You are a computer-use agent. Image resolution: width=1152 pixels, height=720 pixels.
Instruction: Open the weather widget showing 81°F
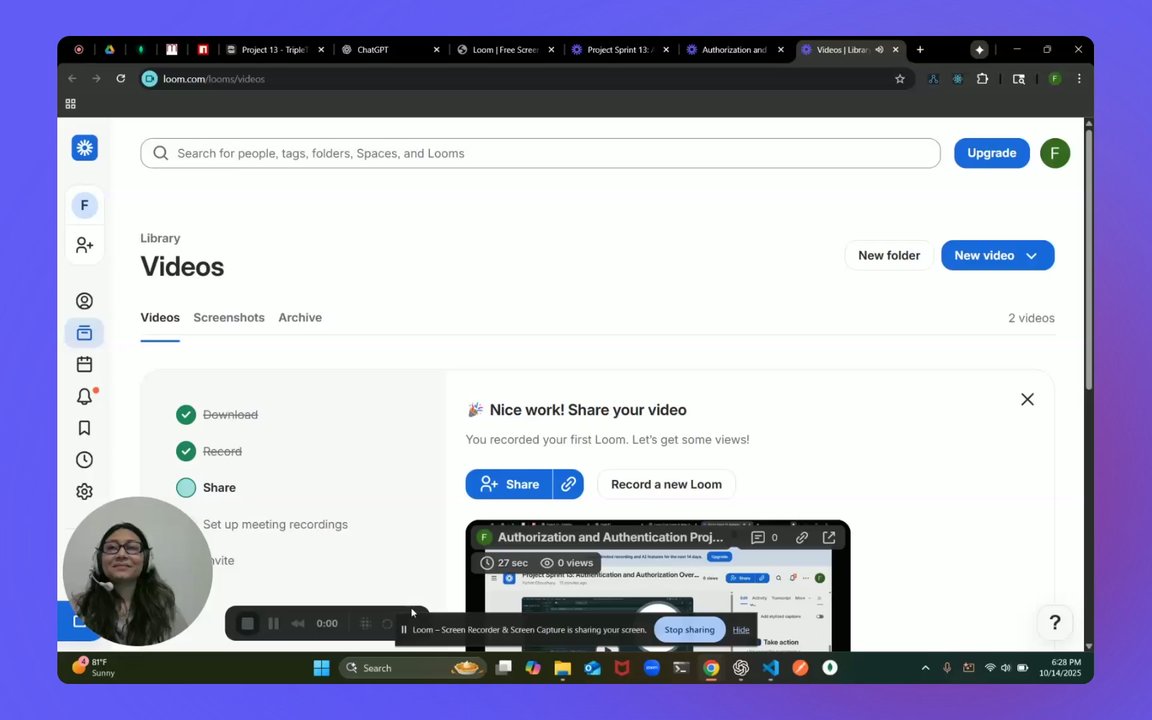pos(93,667)
